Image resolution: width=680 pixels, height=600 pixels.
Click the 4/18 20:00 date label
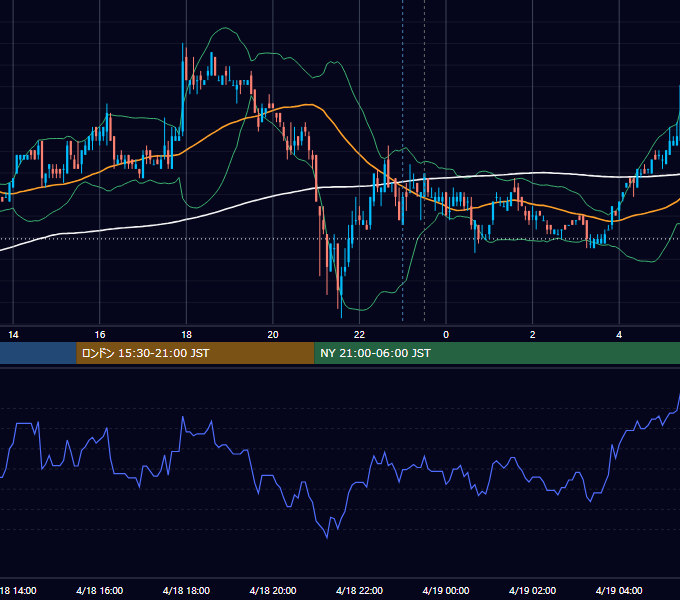click(x=273, y=590)
